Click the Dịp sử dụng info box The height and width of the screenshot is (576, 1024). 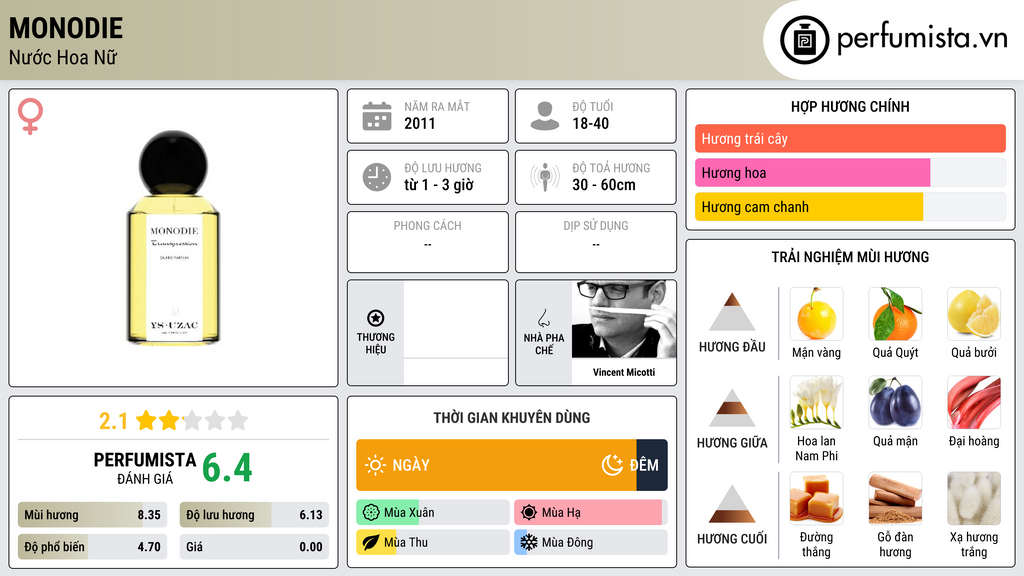[x=596, y=242]
